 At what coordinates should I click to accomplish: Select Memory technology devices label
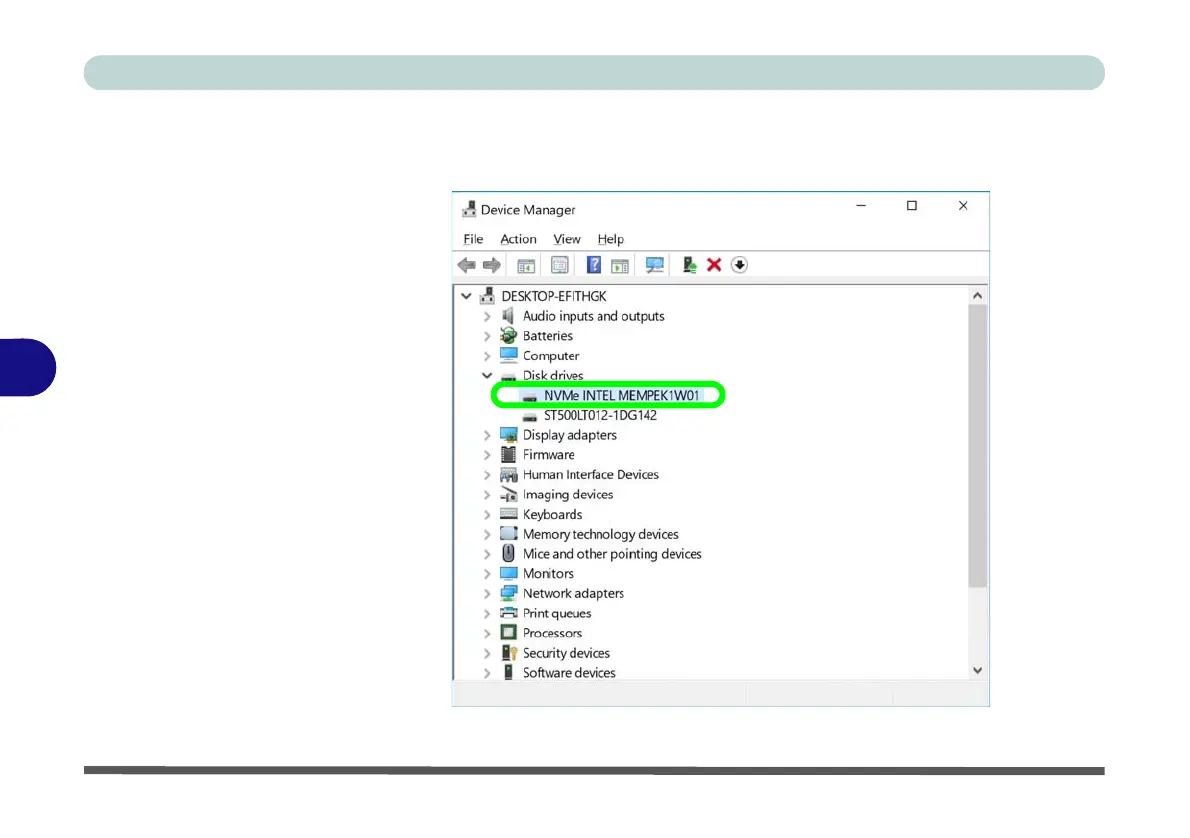600,534
